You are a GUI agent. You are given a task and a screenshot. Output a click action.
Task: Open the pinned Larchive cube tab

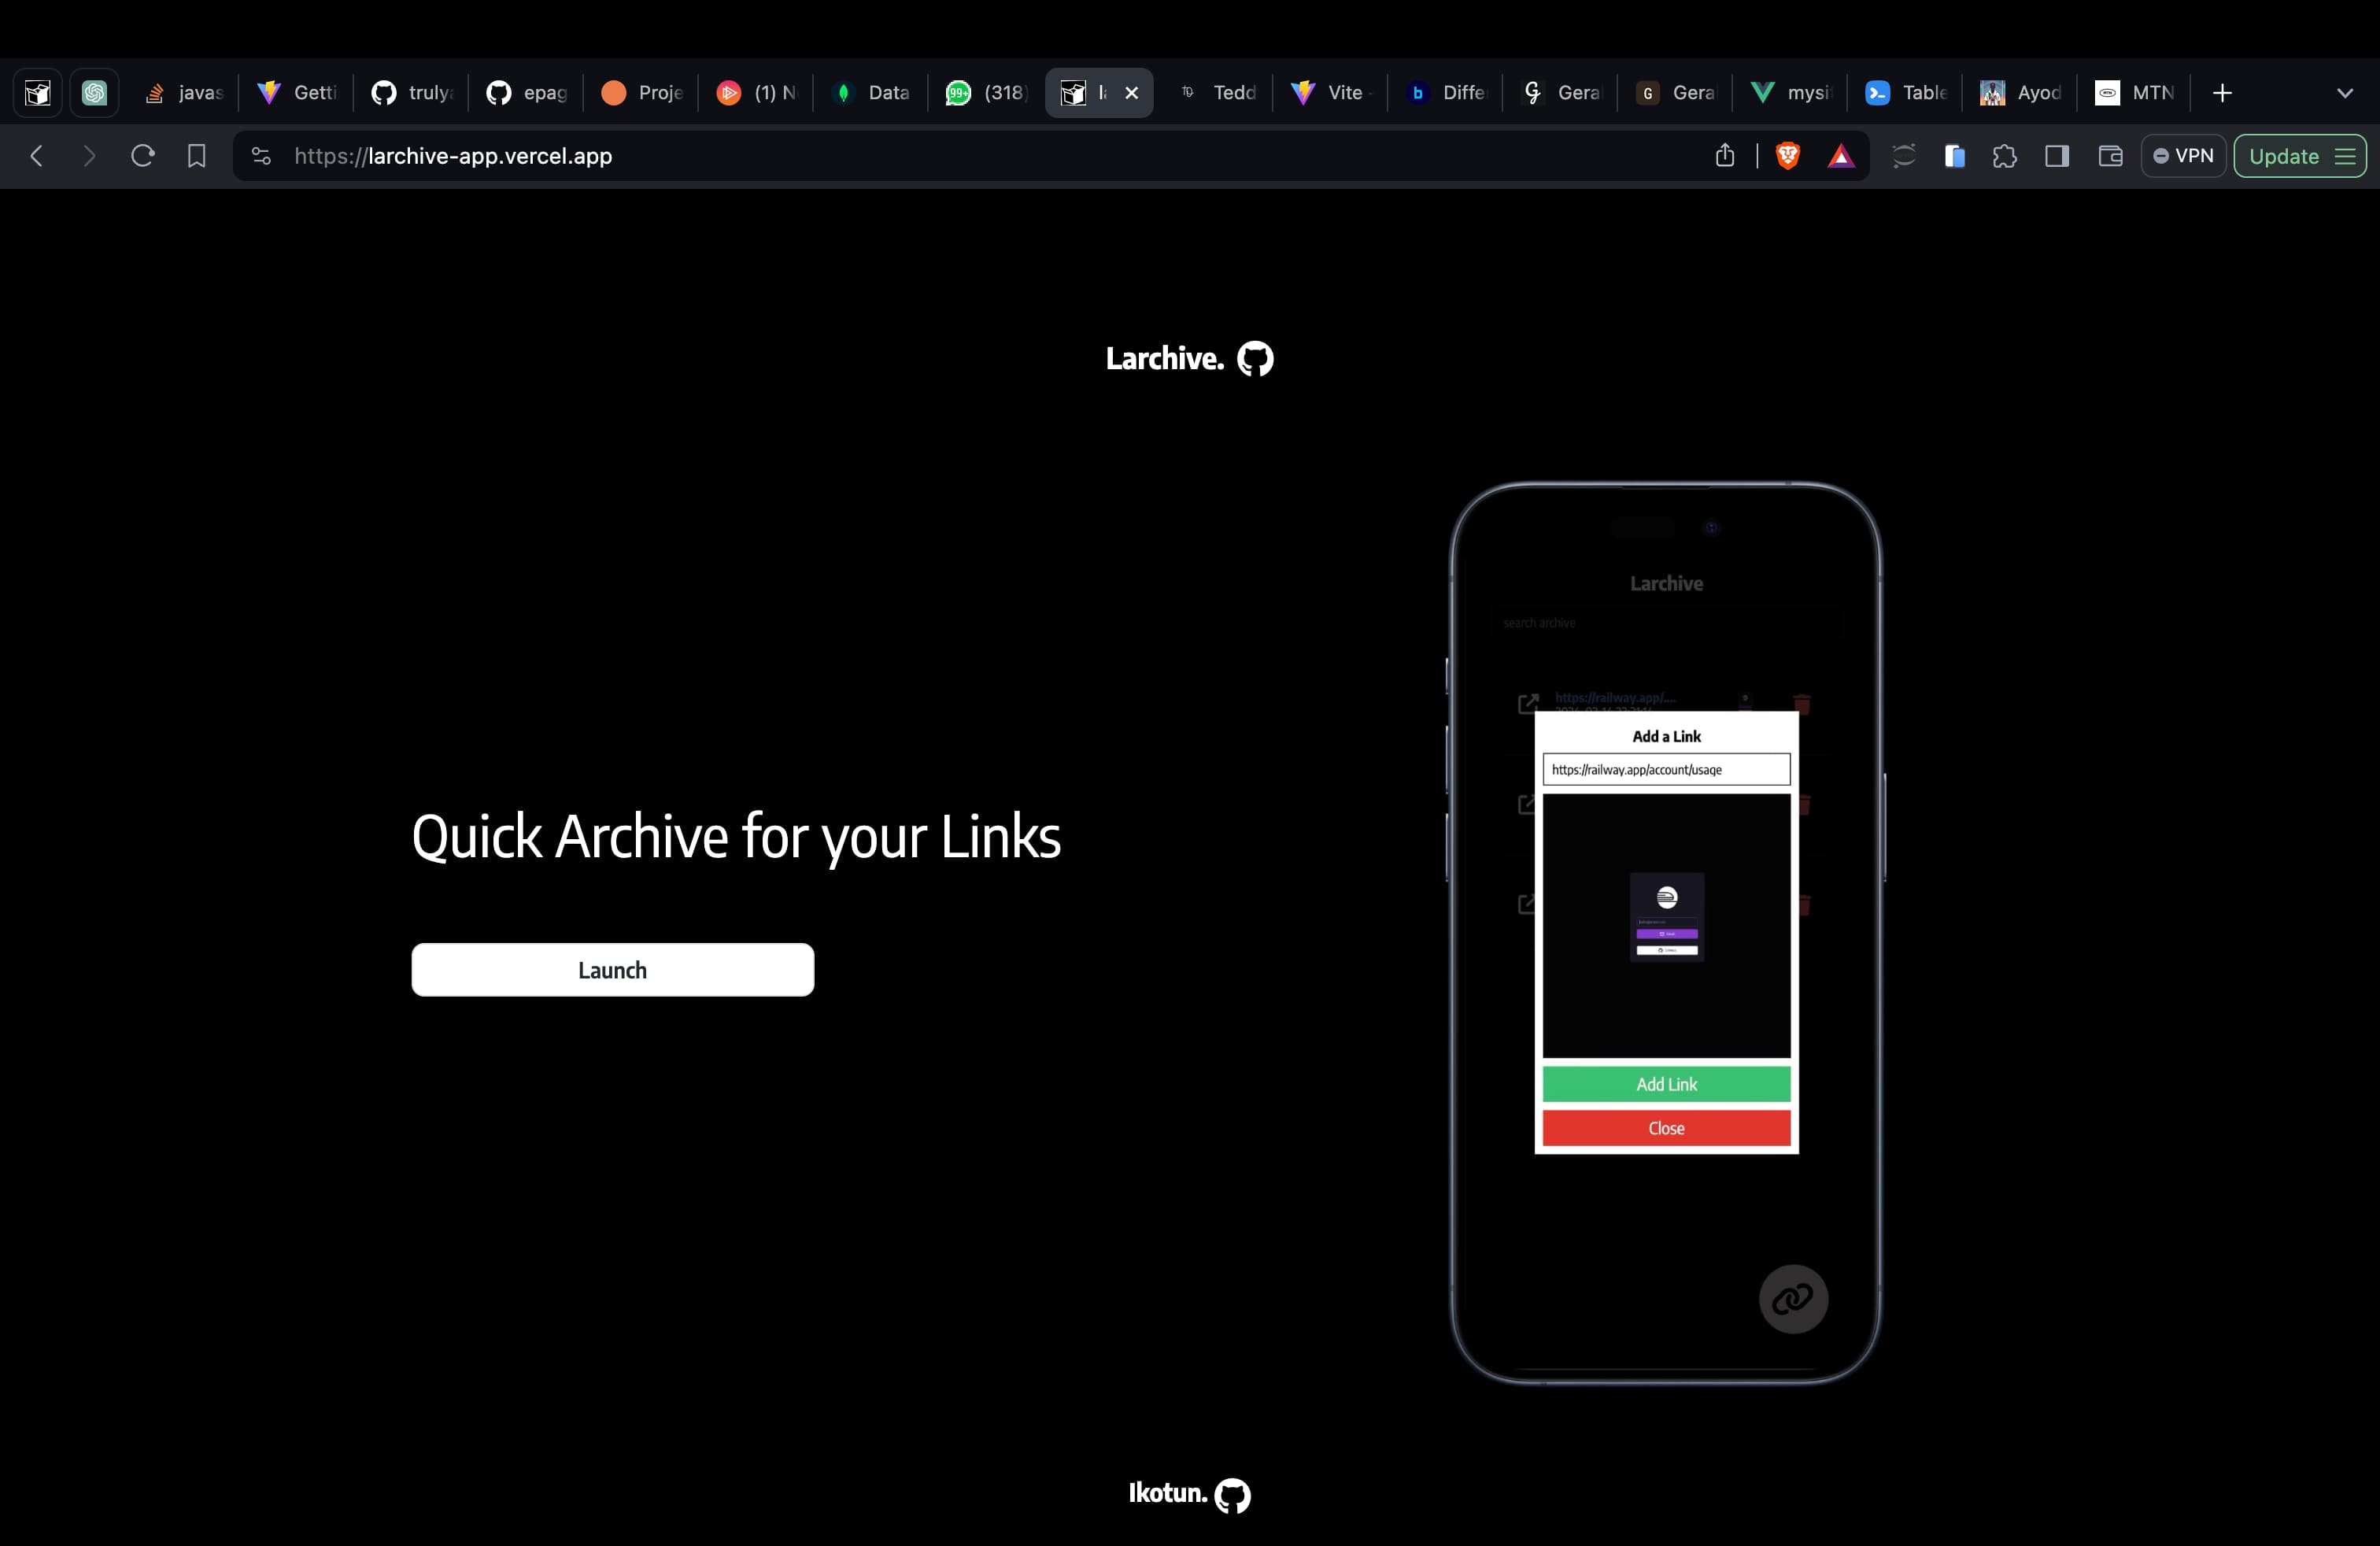(38, 93)
